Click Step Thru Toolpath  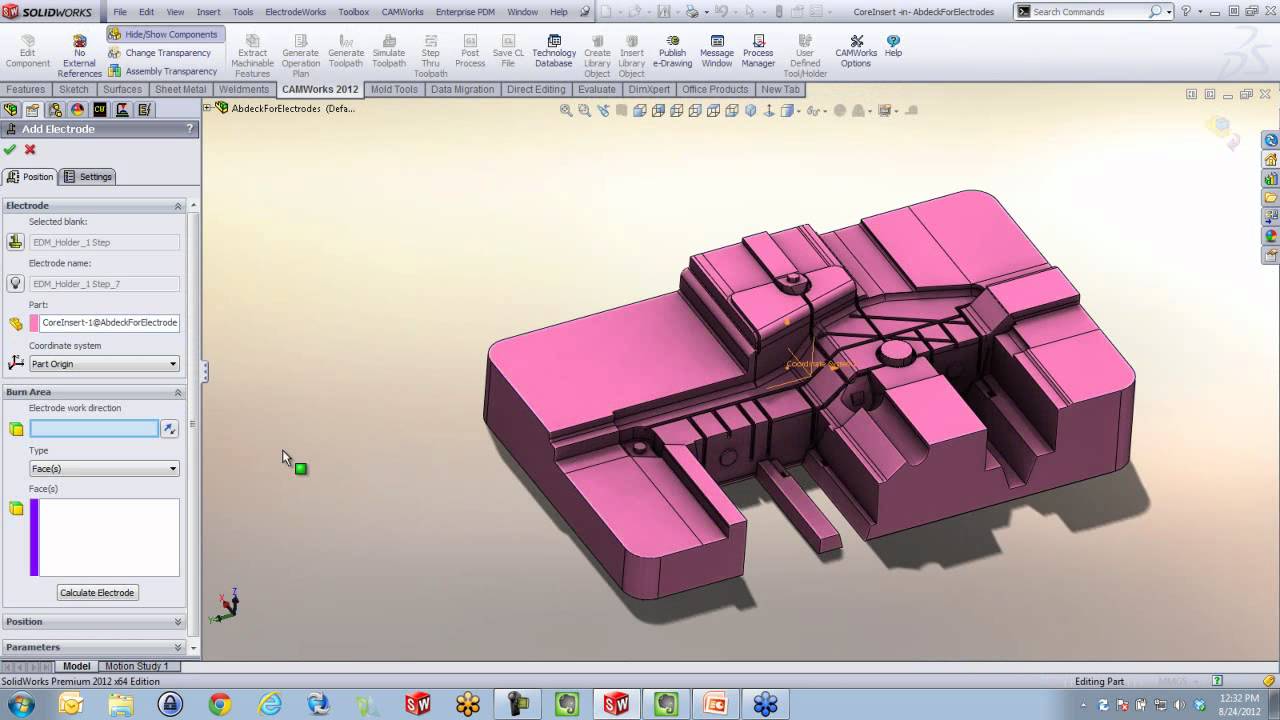(431, 56)
